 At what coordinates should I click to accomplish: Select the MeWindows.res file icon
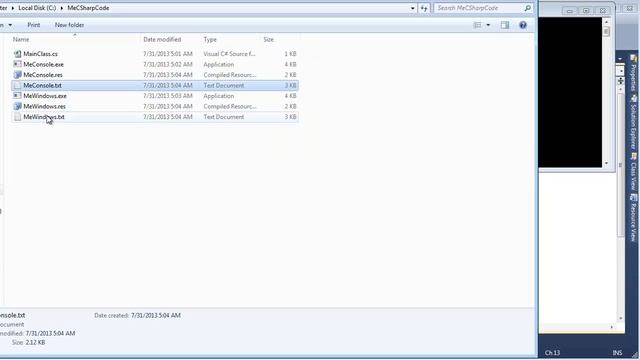tap(17, 106)
